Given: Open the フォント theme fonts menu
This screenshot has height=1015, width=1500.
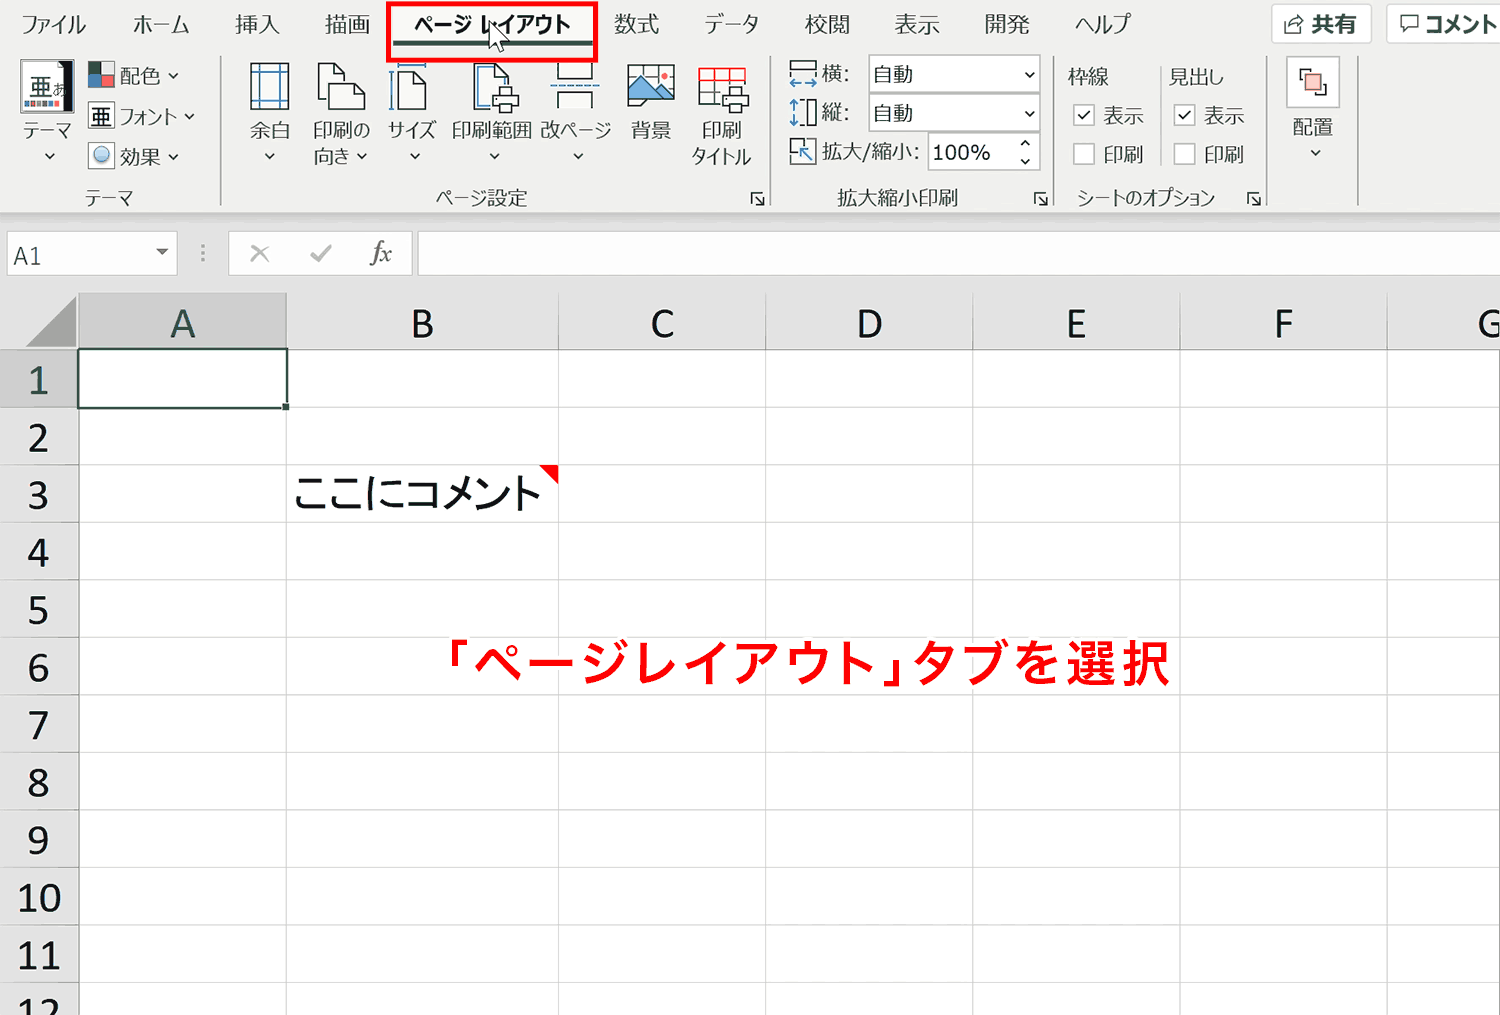Looking at the screenshot, I should click(141, 116).
